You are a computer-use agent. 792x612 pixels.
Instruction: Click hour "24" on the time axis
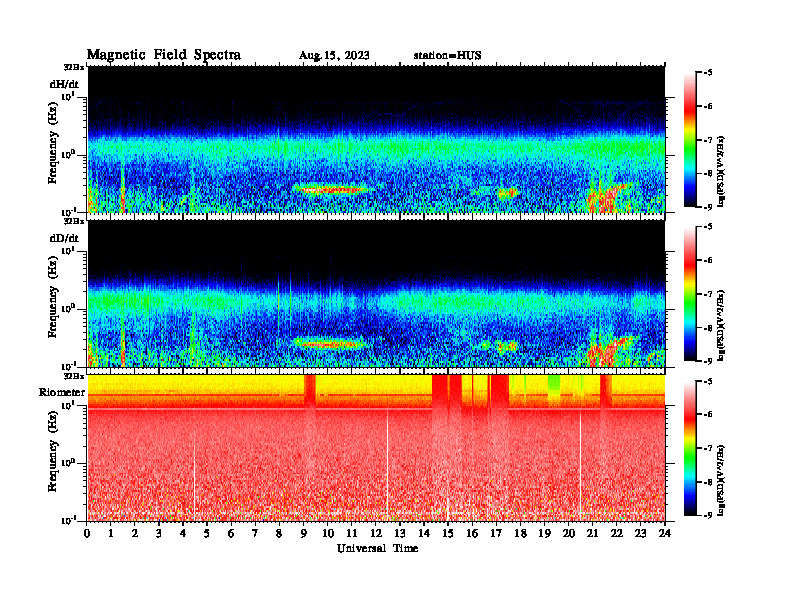click(x=665, y=533)
